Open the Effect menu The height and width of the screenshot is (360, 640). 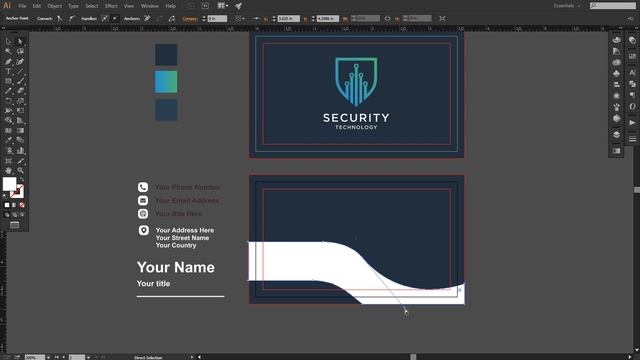pos(111,6)
